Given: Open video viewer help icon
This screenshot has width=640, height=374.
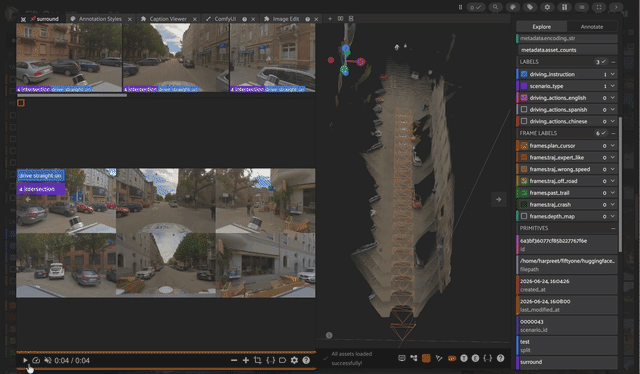Looking at the screenshot, I should tap(306, 360).
